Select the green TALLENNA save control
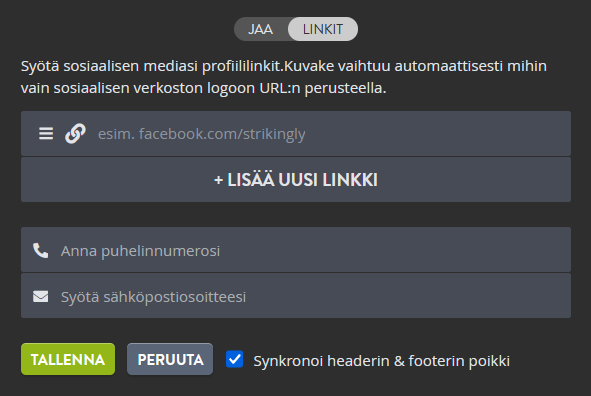 [x=68, y=359]
